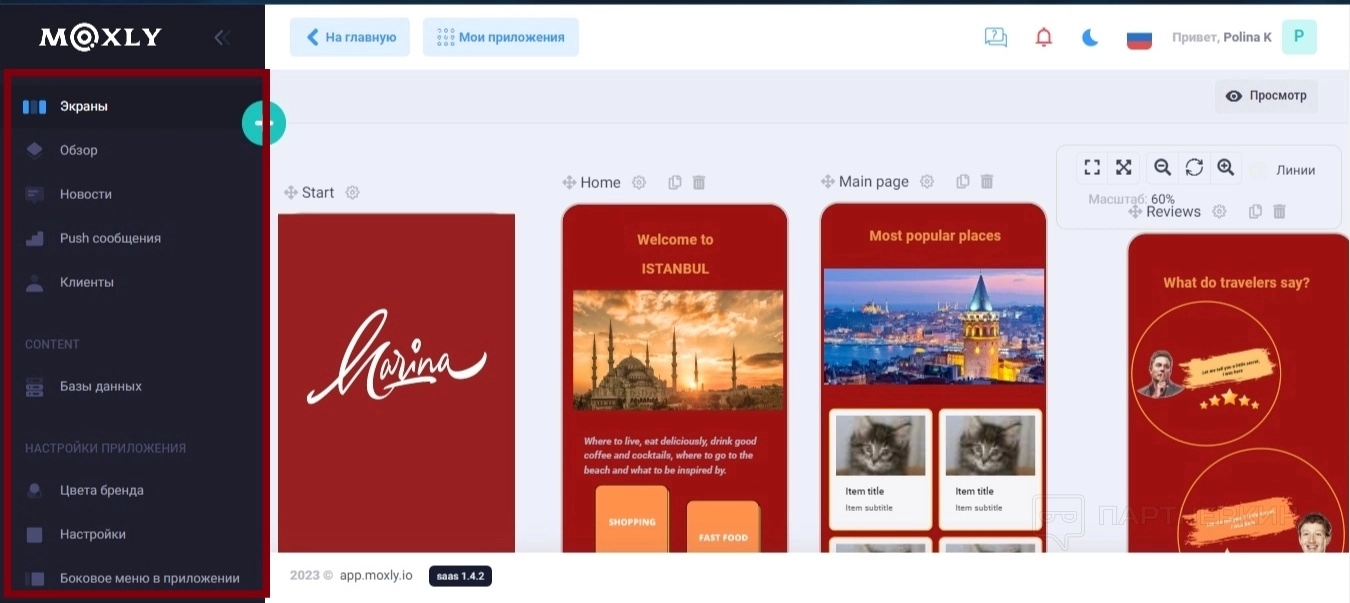The image size is (1350, 603).
Task: Click the Просмотр preview button
Action: 1266,96
